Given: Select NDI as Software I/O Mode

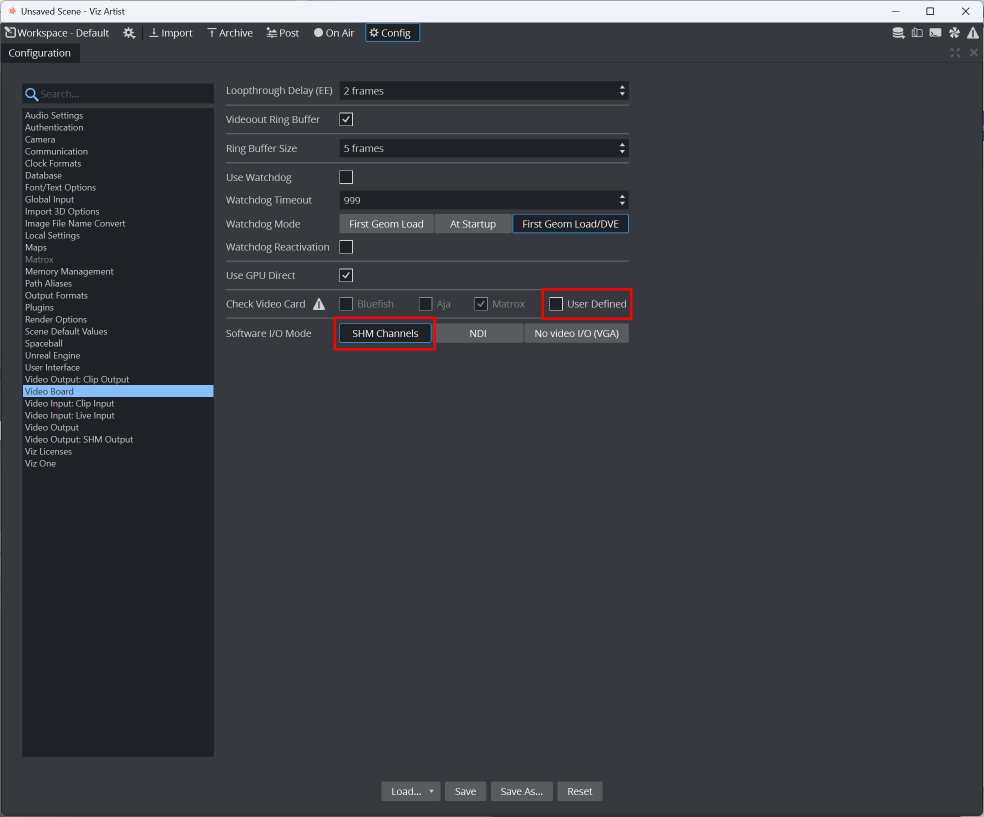Looking at the screenshot, I should click(478, 333).
